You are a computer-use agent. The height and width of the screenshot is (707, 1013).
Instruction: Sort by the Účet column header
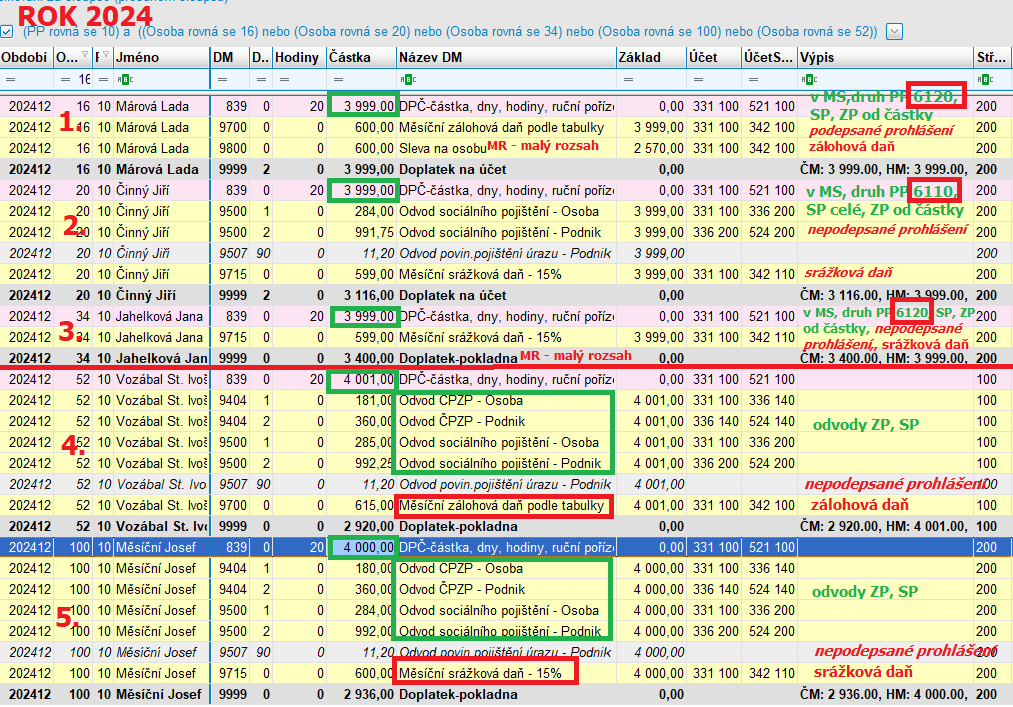click(x=714, y=57)
